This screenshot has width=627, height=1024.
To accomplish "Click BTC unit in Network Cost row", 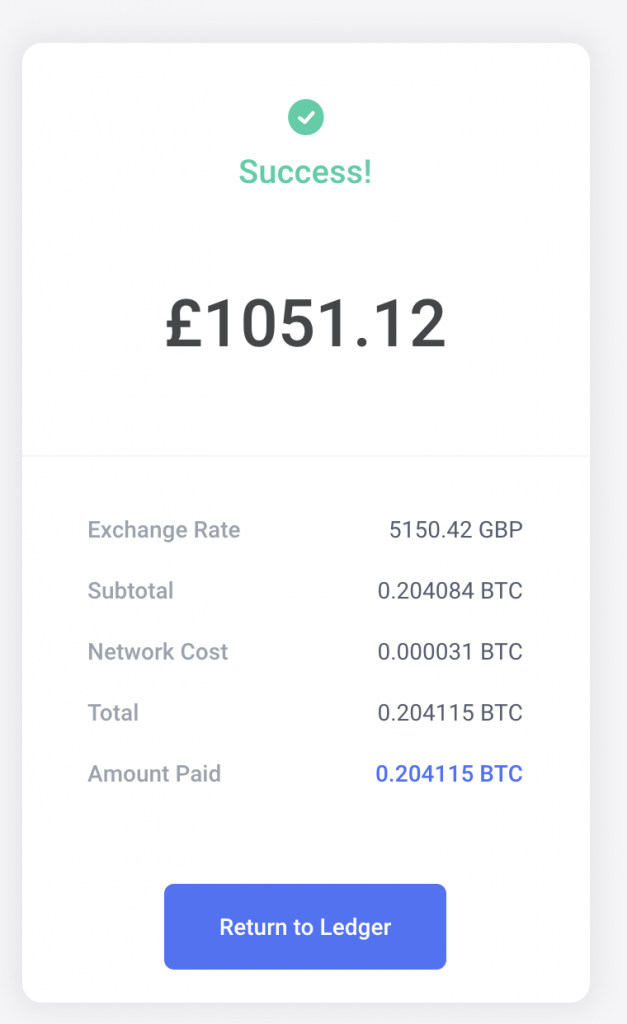I will [x=502, y=652].
